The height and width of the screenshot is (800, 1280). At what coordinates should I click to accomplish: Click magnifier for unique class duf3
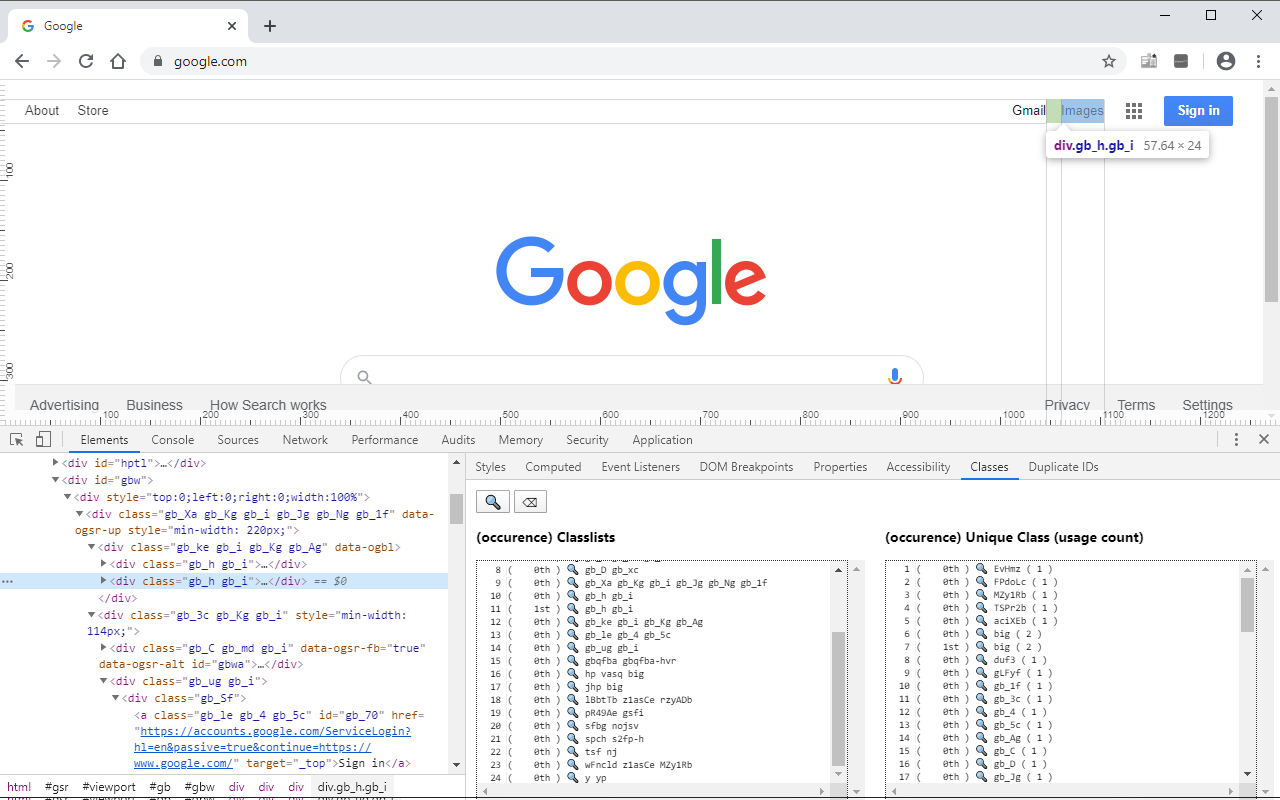point(982,660)
